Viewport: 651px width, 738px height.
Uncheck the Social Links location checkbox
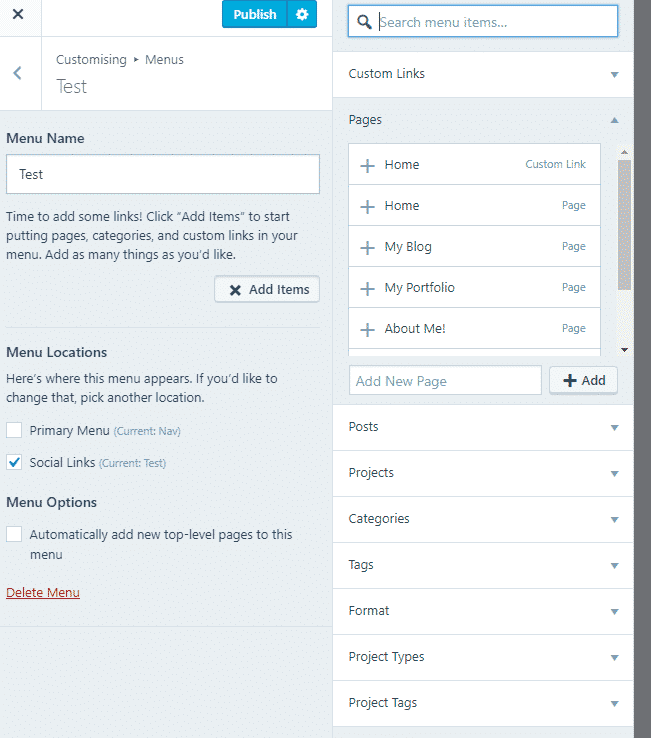(x=14, y=462)
